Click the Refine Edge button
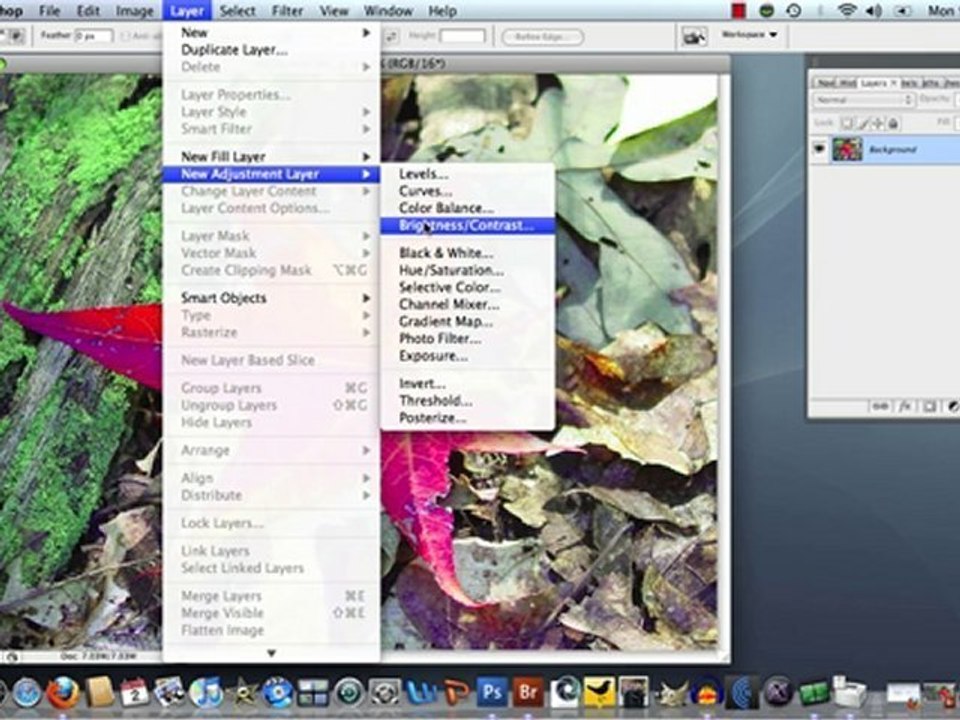The width and height of the screenshot is (960, 720). tap(542, 37)
